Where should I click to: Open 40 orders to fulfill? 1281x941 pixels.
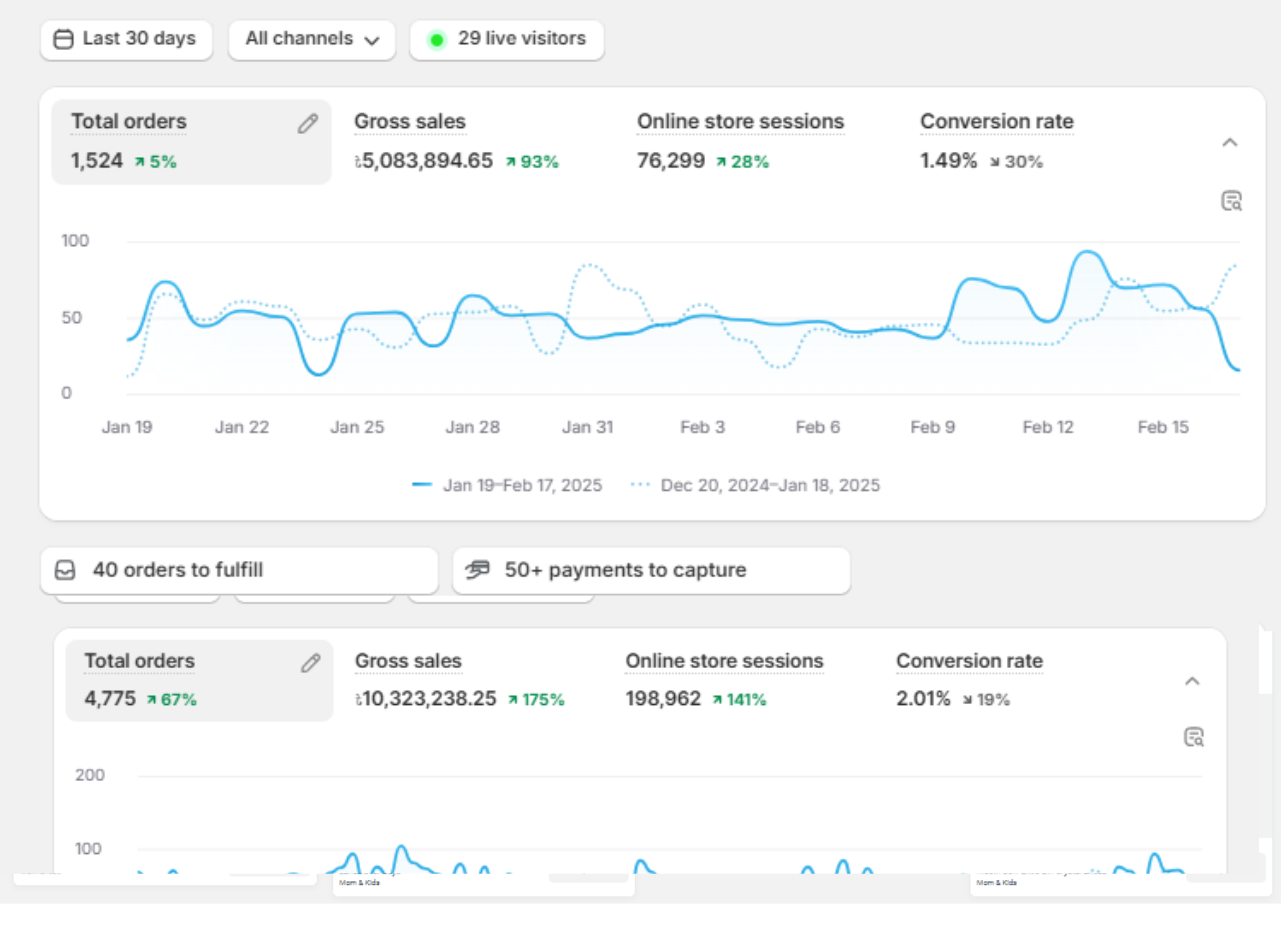[239, 570]
